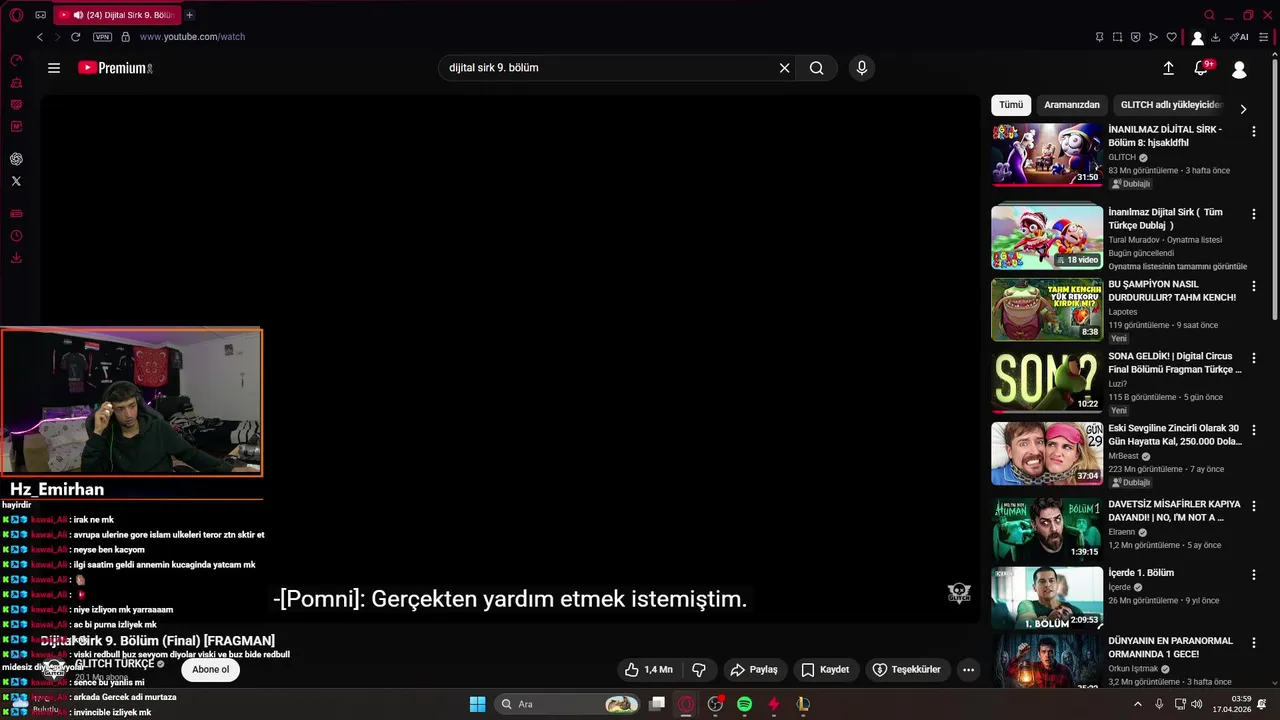Open downloads icon in Opera sidebar
Screen dimensions: 1280x720
click(x=16, y=258)
